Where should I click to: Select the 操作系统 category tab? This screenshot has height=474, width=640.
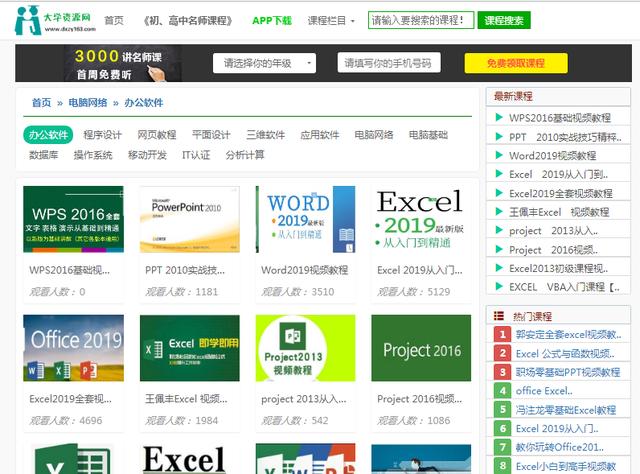tap(93, 155)
